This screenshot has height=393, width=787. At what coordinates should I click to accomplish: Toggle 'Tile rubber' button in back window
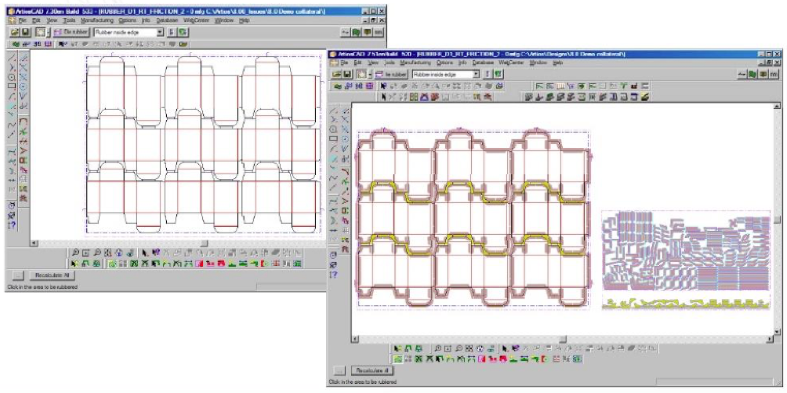pos(71,32)
